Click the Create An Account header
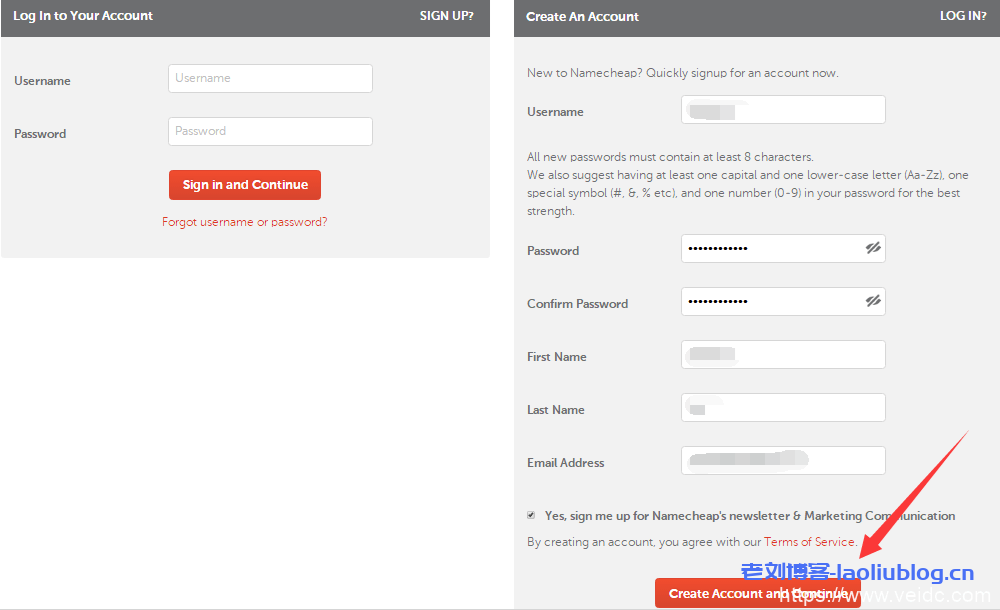This screenshot has height=610, width=1000. pos(582,16)
